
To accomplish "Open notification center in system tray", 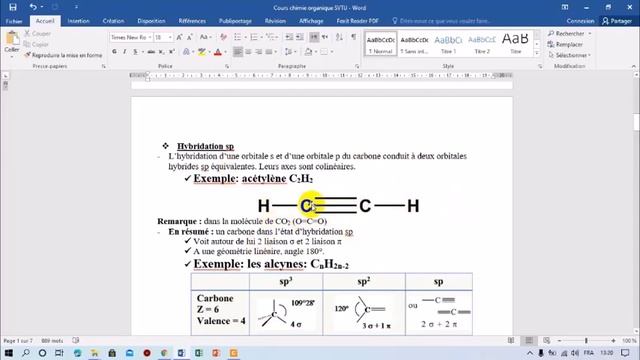I will click(625, 353).
